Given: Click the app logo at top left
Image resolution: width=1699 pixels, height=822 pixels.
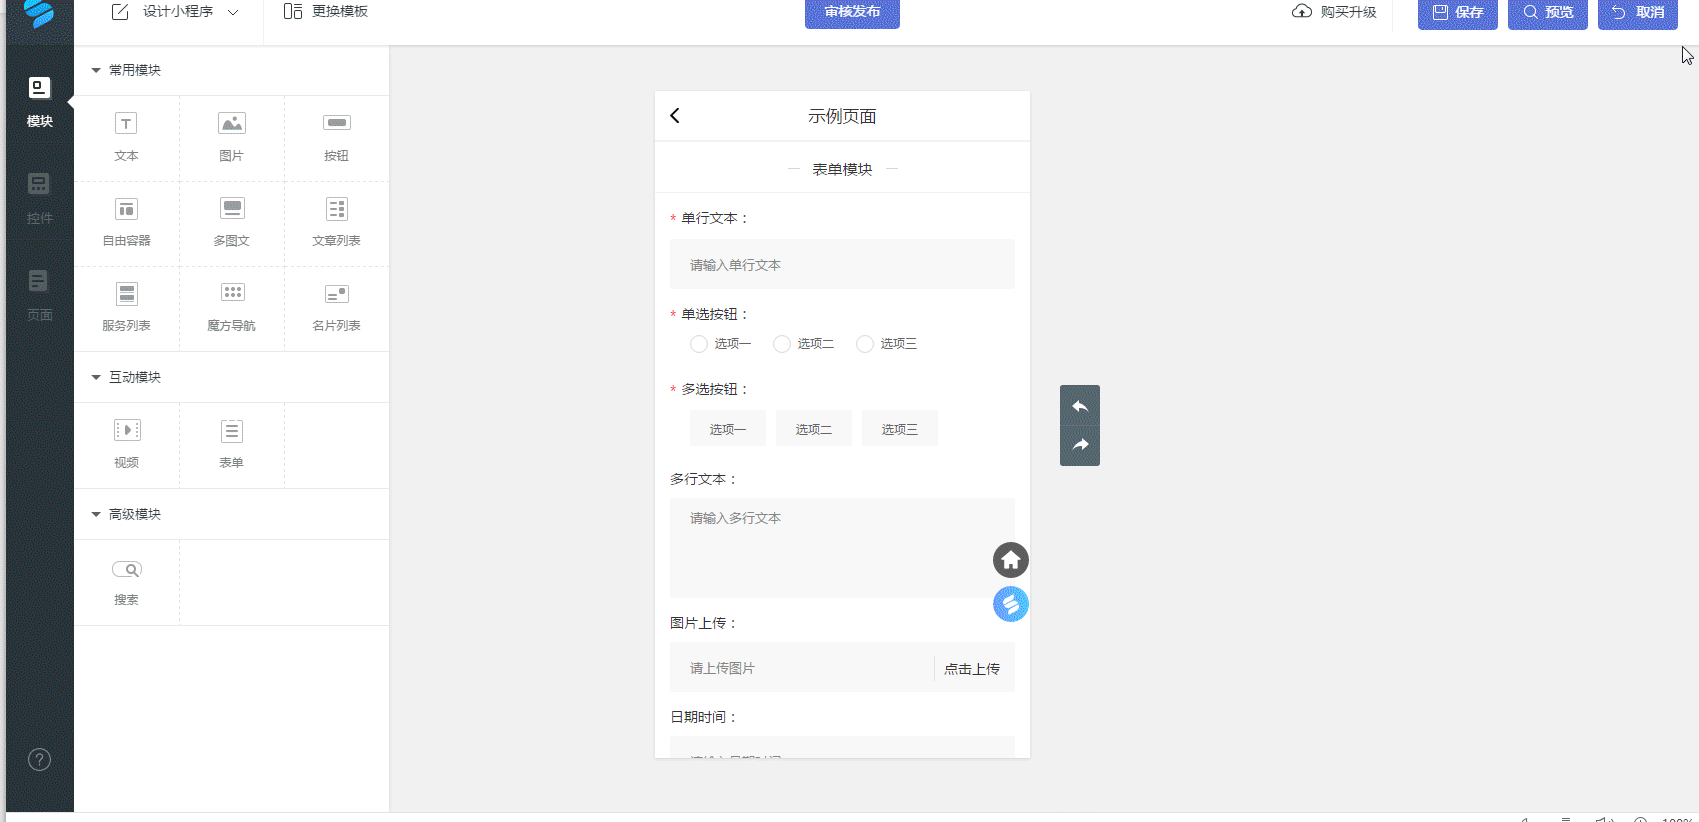Looking at the screenshot, I should 39,13.
